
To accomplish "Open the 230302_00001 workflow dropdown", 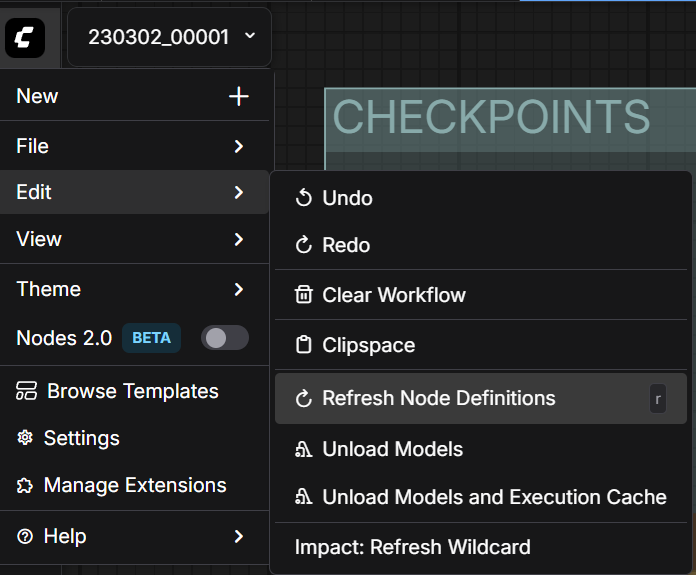I will coord(169,37).
